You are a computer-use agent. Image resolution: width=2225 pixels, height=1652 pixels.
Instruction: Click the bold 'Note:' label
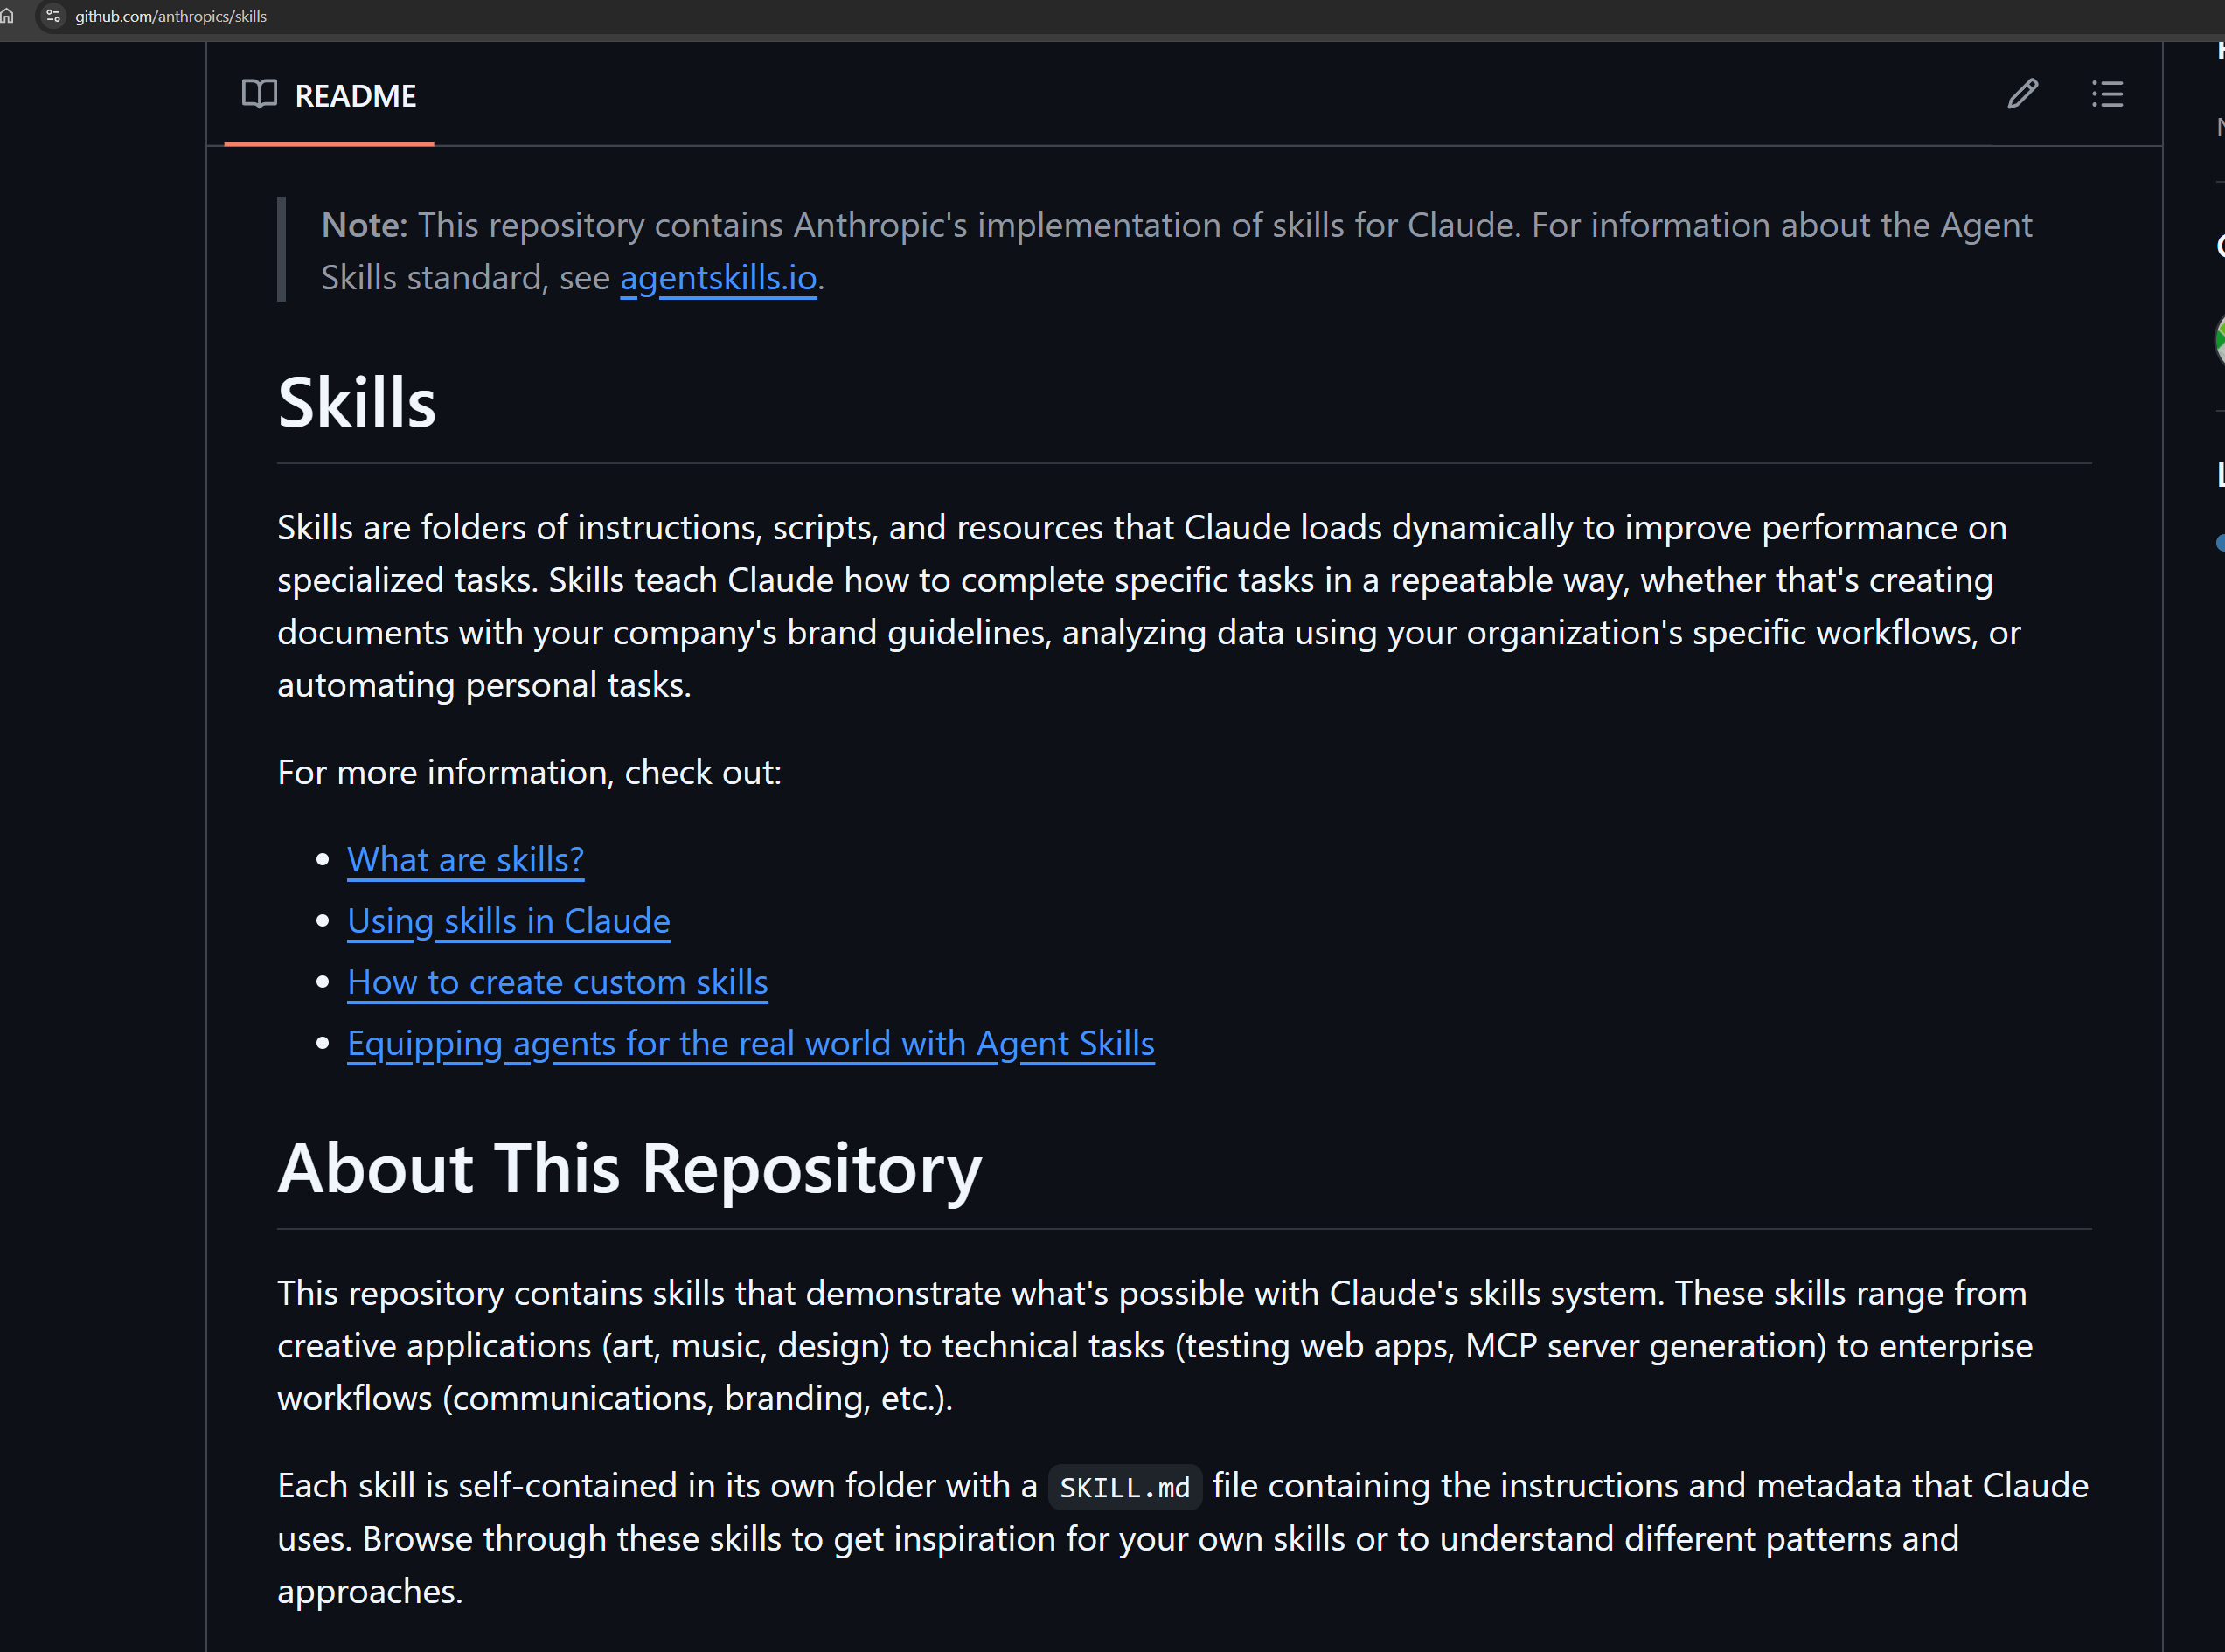click(364, 226)
